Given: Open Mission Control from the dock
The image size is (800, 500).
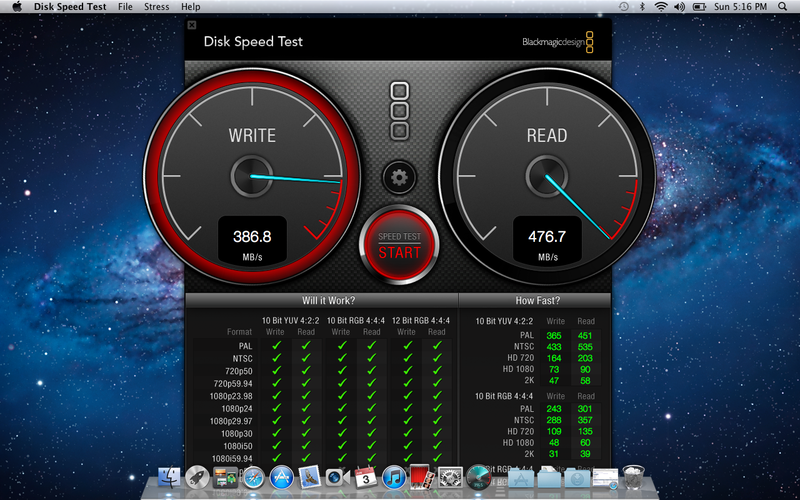Looking at the screenshot, I should (225, 478).
